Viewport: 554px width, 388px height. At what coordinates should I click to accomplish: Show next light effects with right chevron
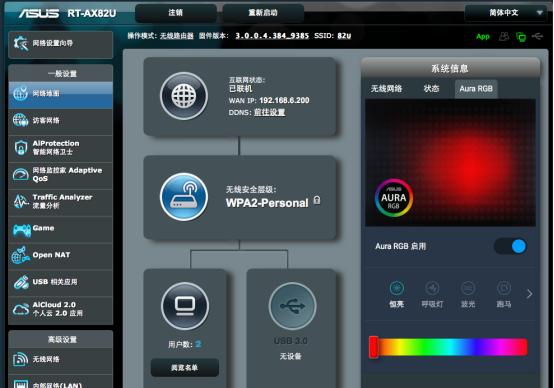click(529, 294)
